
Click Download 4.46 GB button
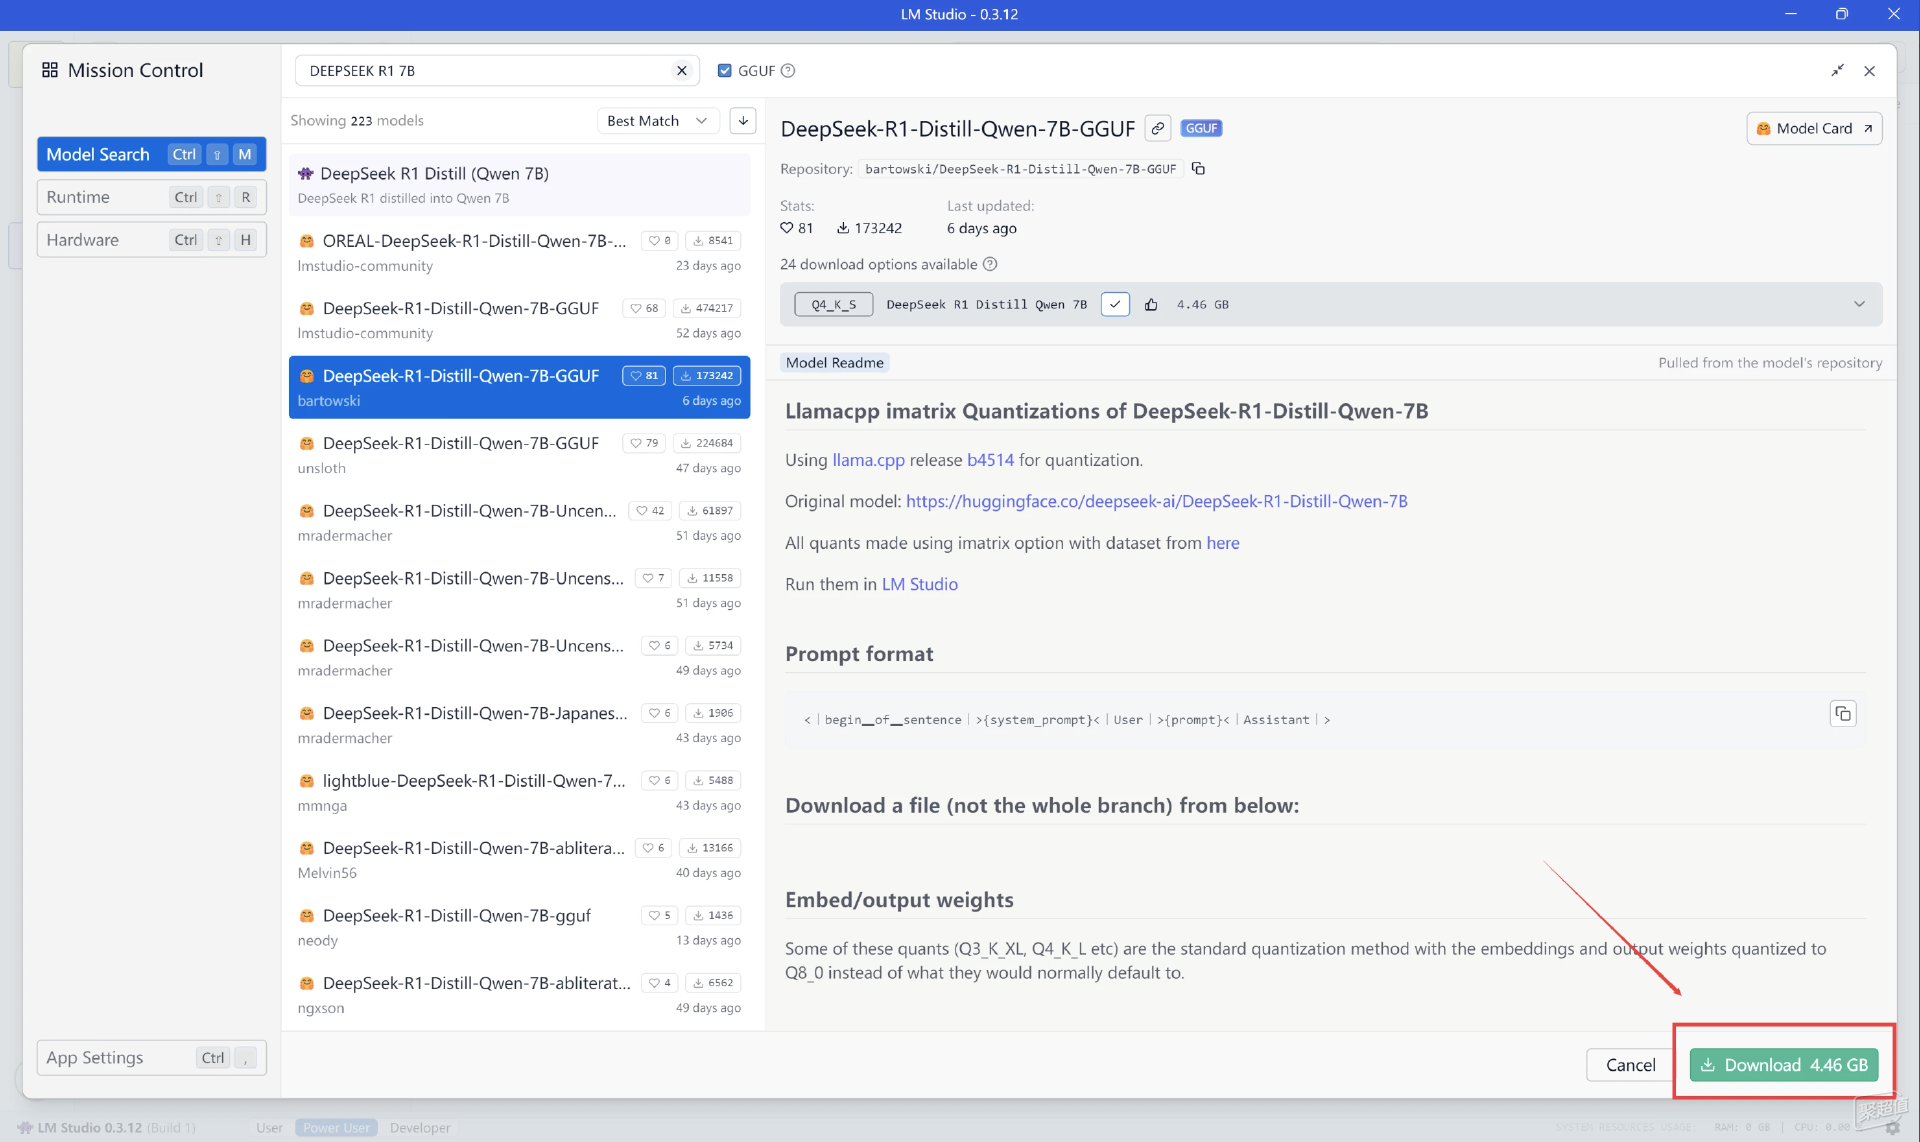click(1785, 1066)
